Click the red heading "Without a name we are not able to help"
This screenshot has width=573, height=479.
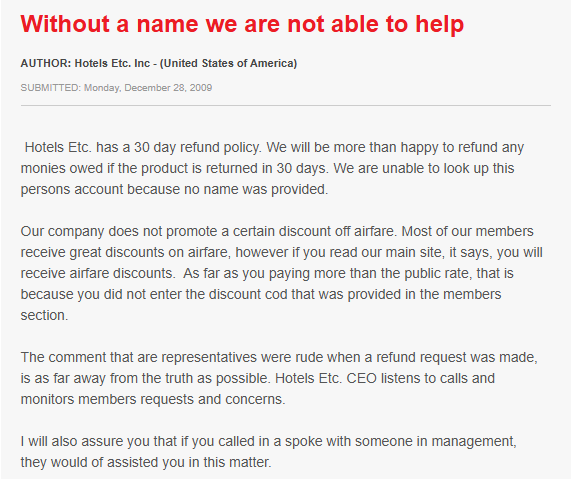click(242, 24)
